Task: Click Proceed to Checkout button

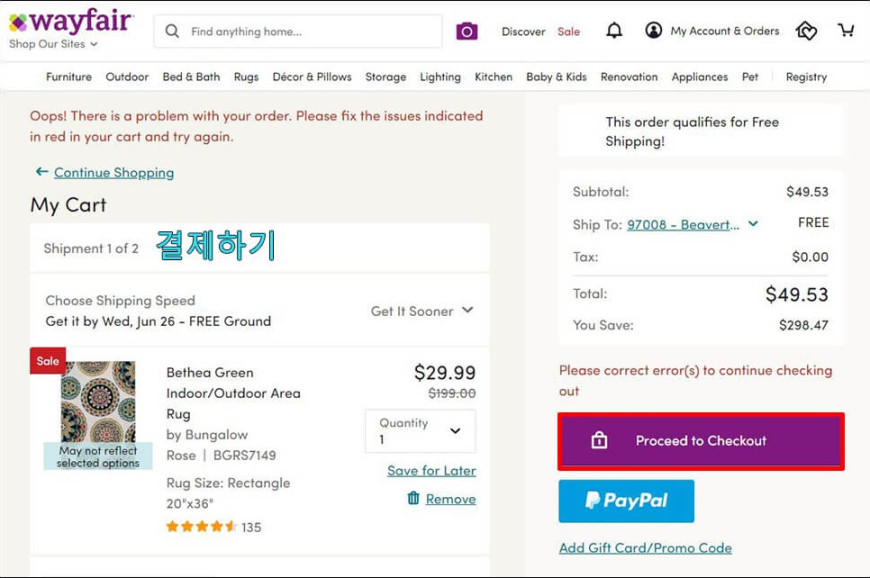Action: point(701,441)
